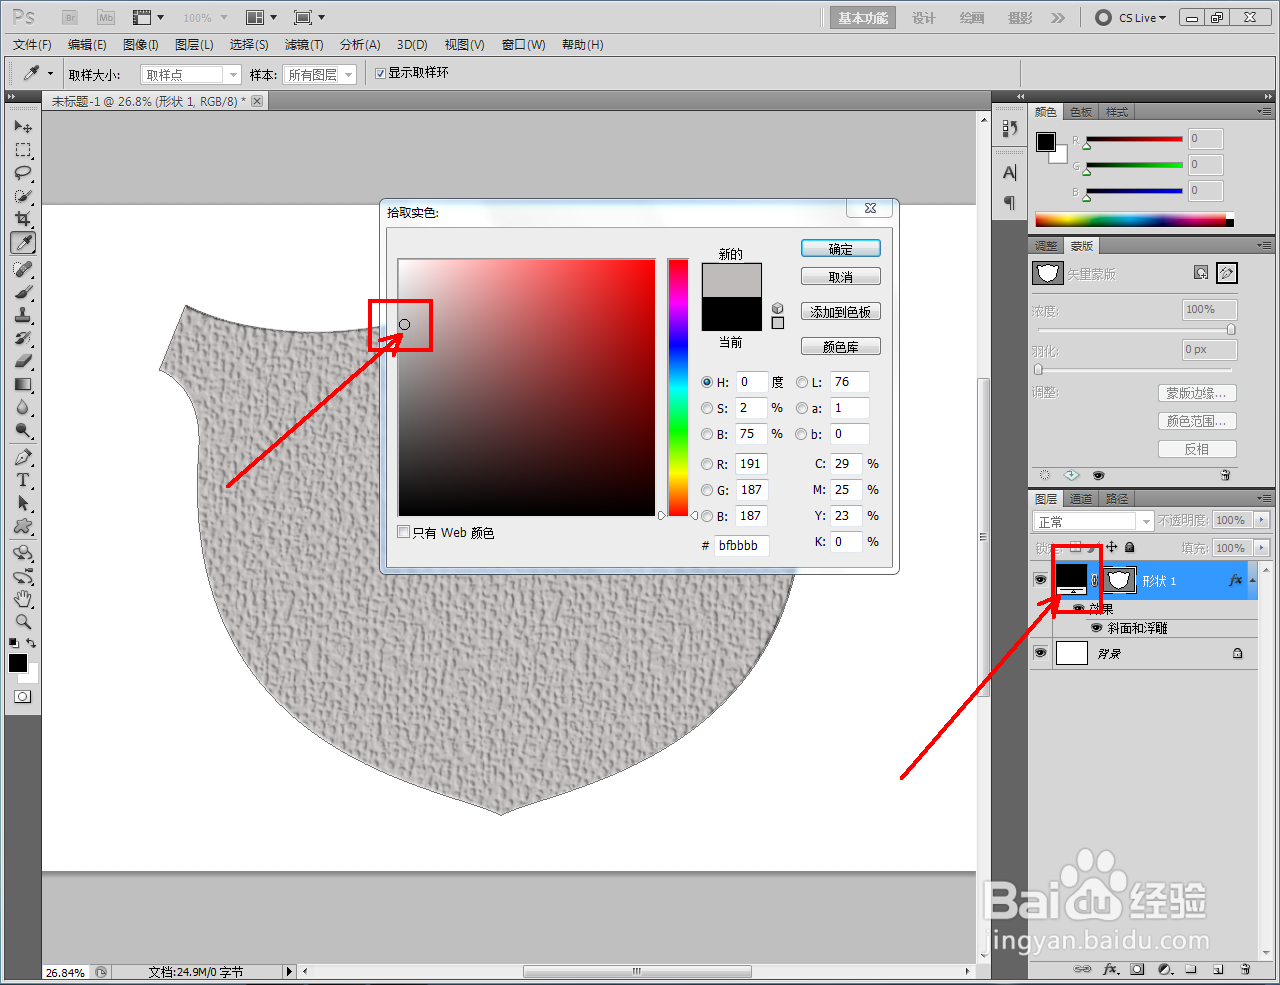Switch to the 通道 tab
Screen dimensions: 1280x985
click(1081, 499)
